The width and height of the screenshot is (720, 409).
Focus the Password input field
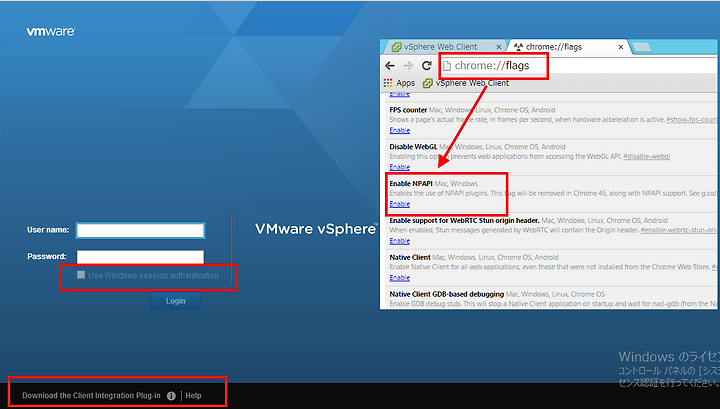(141, 257)
